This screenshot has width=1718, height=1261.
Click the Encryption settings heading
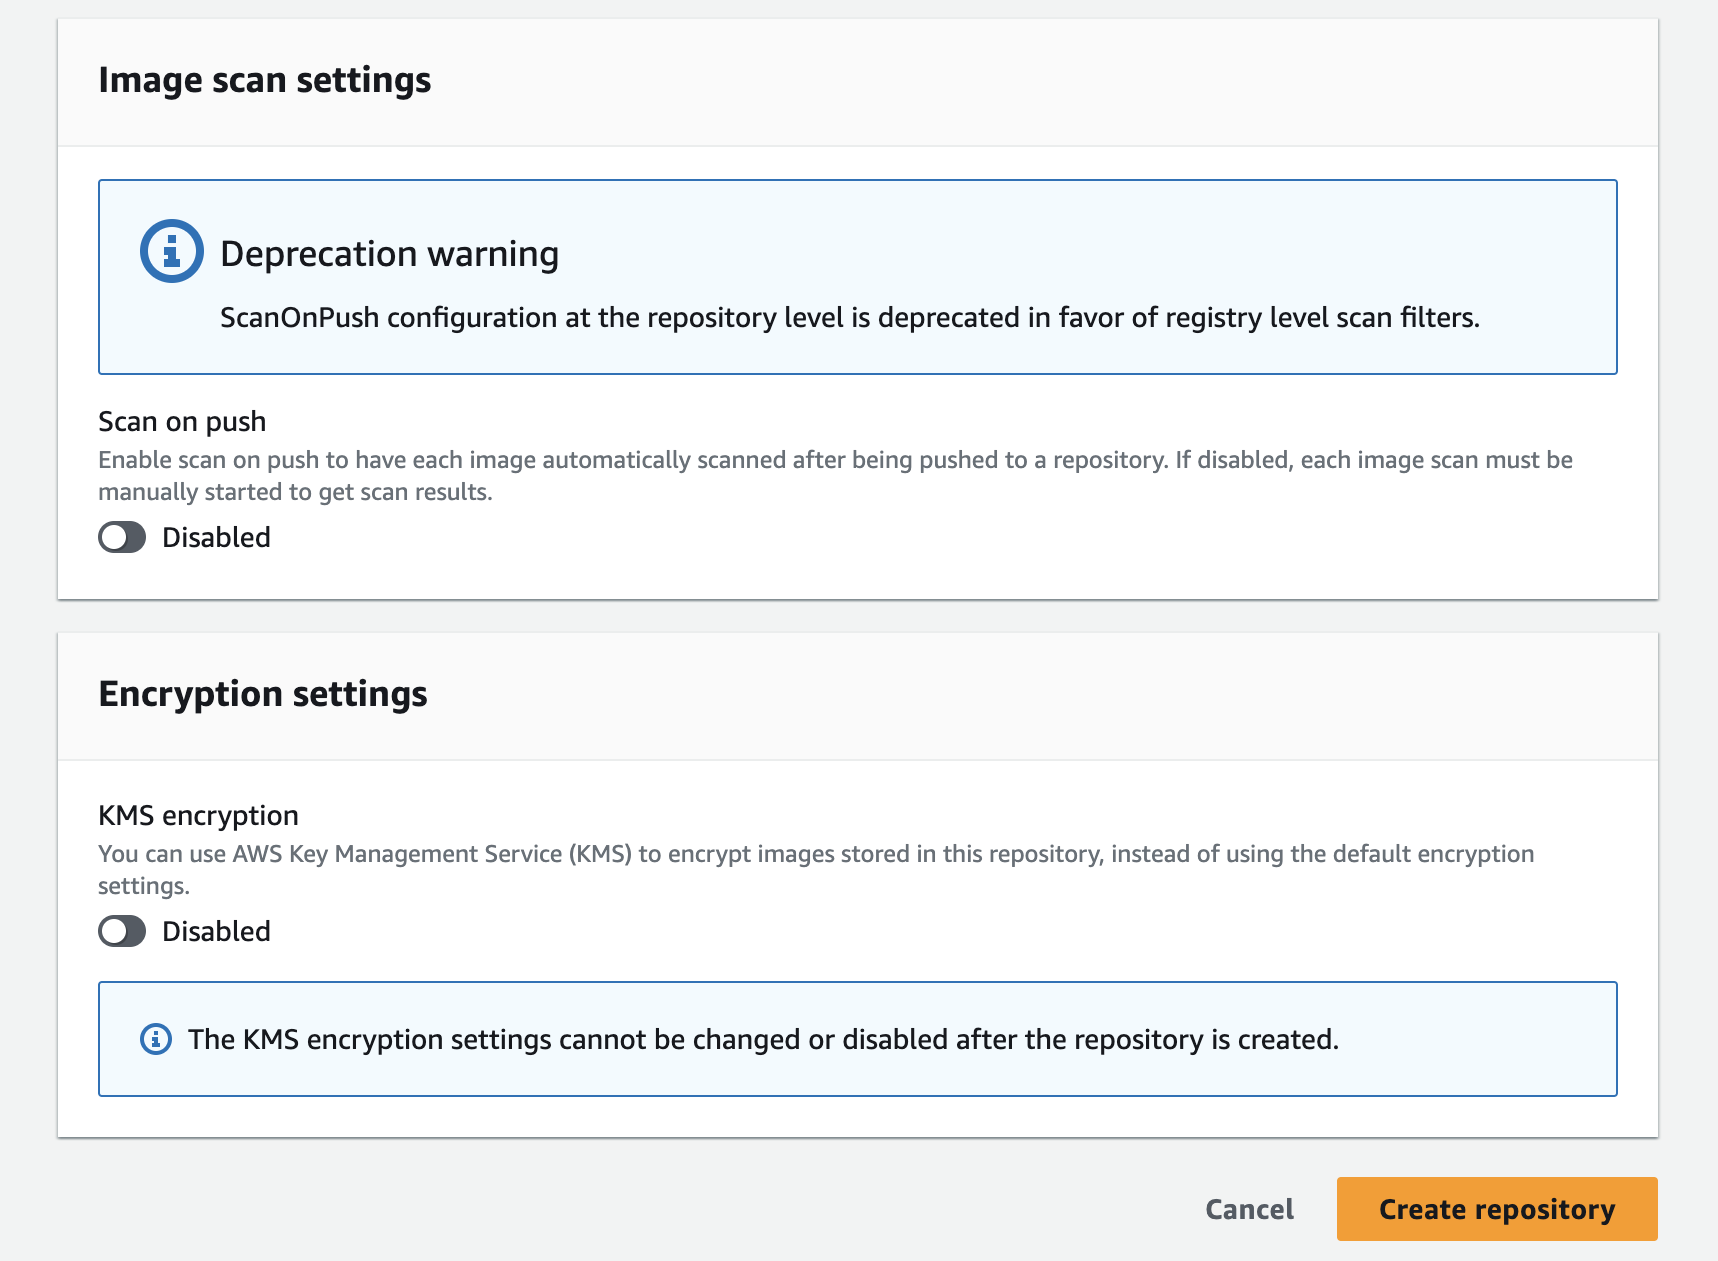[x=262, y=694]
